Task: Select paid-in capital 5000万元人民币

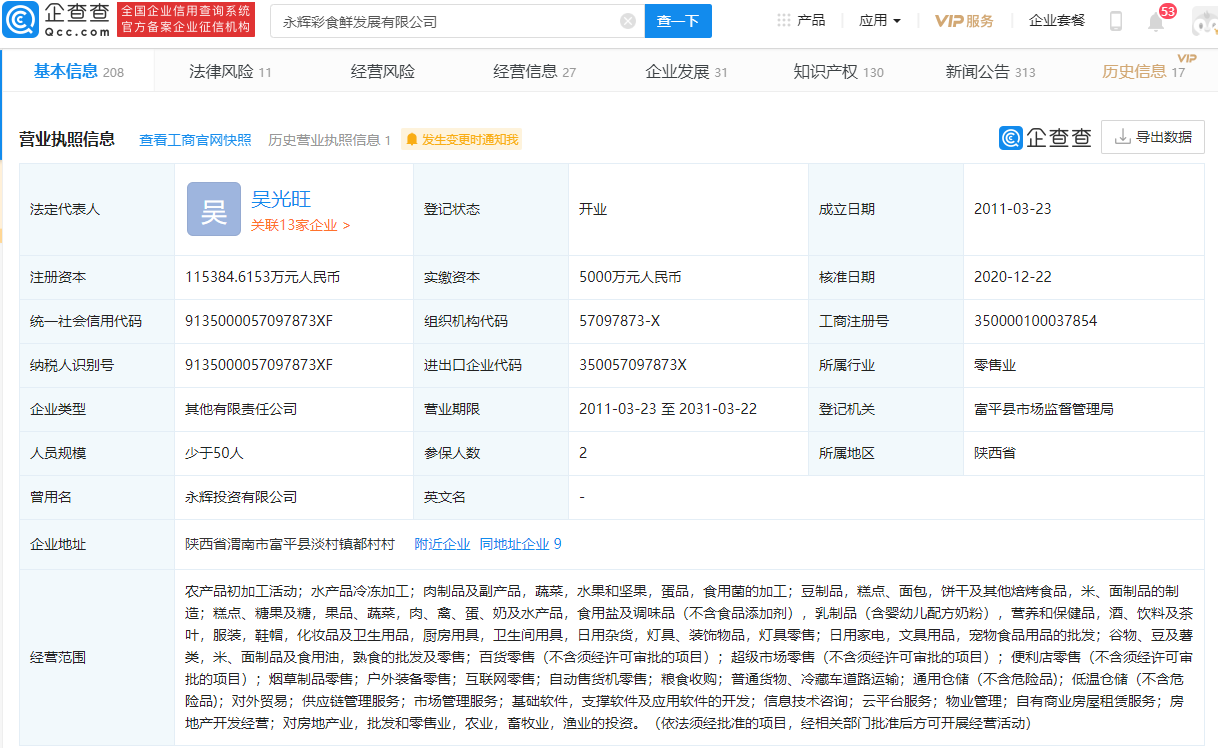Action: pyautogui.click(x=630, y=277)
